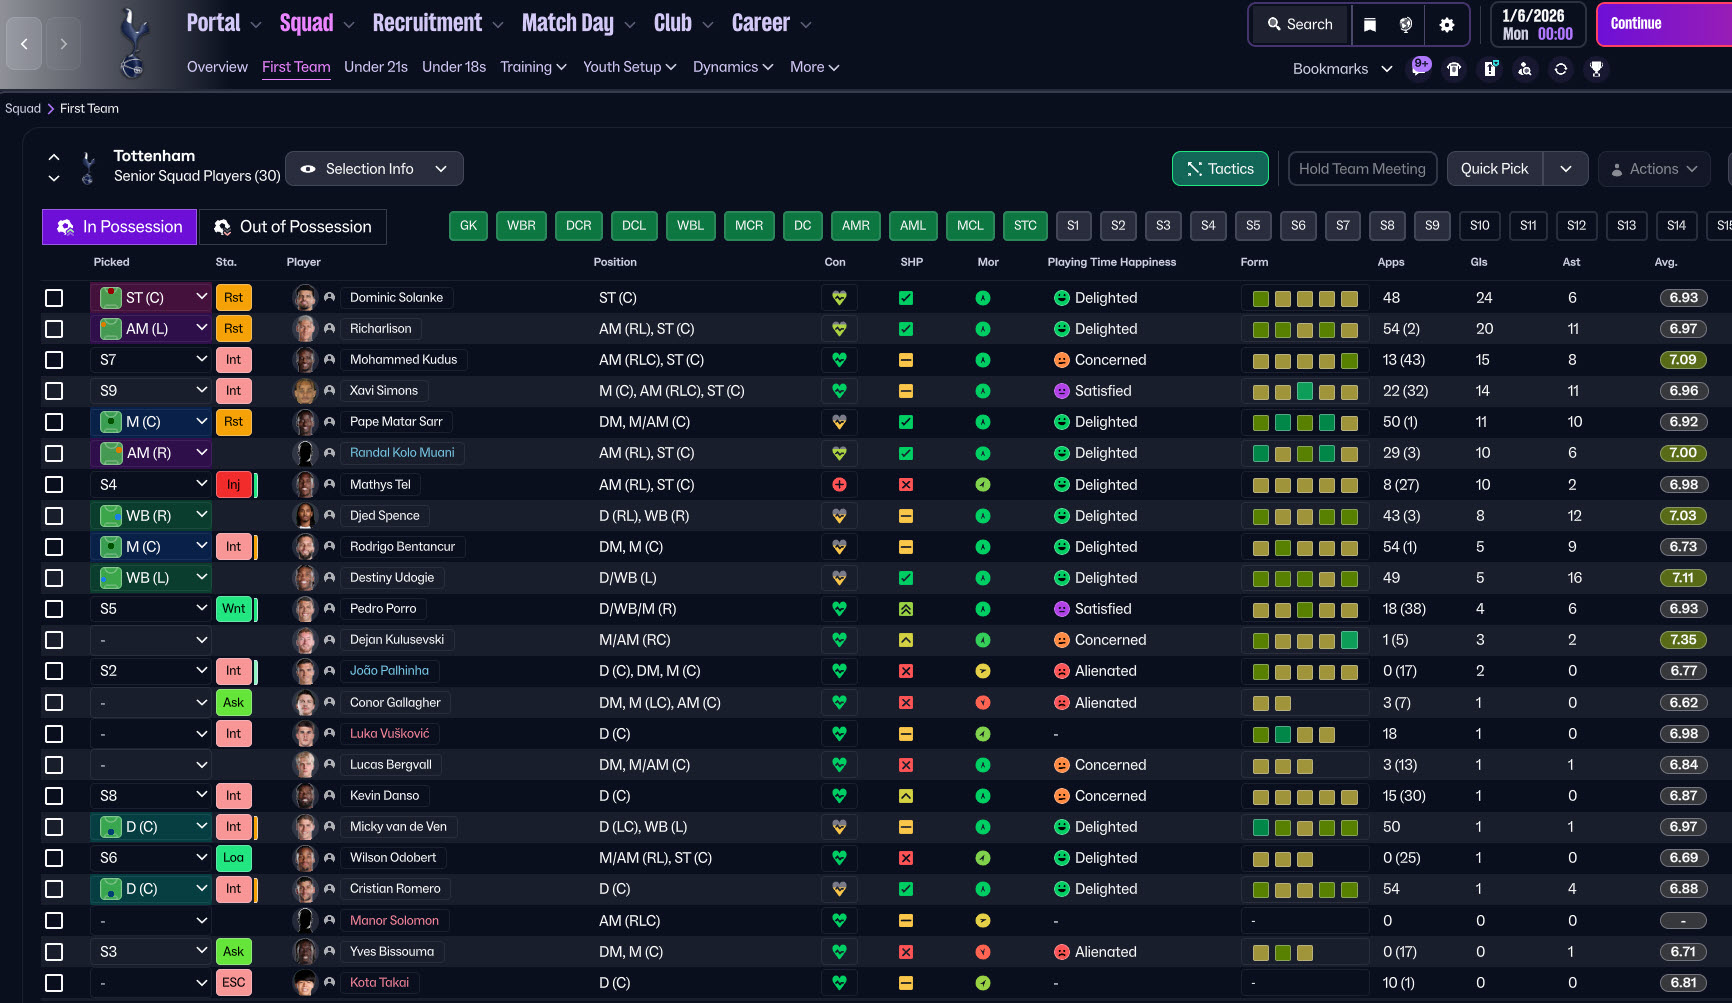Click the shirt icon in the bookmarks bar
The height and width of the screenshot is (1003, 1732).
(1454, 69)
